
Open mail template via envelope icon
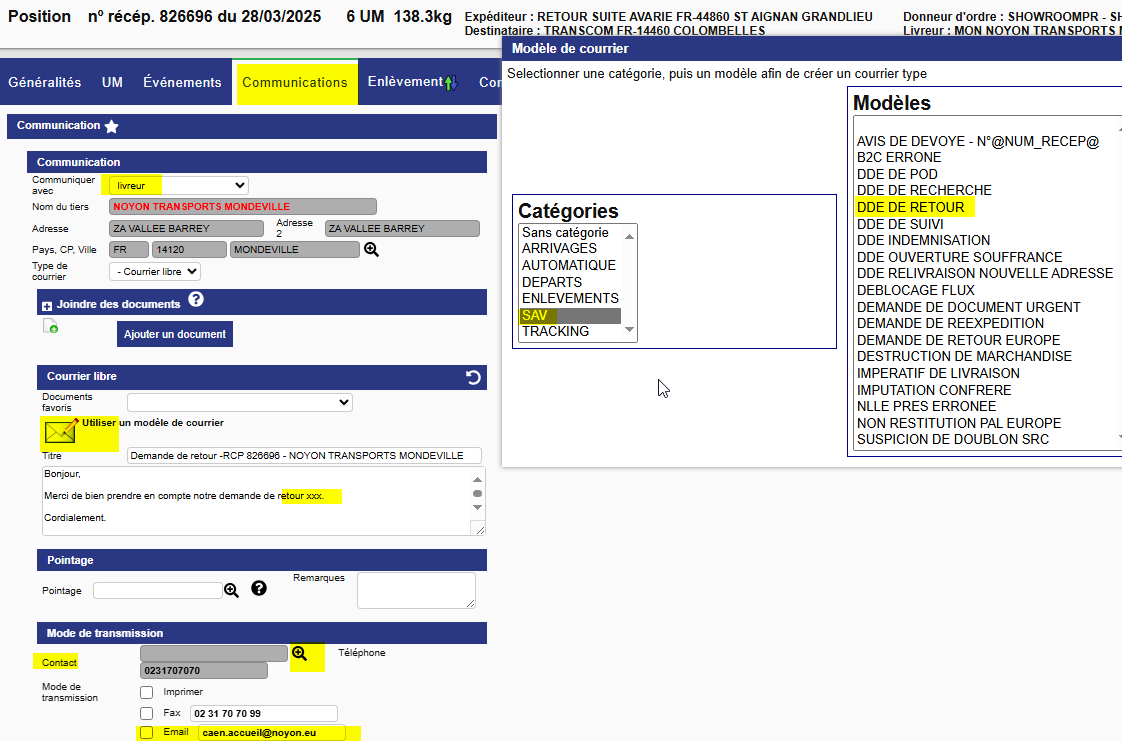[61, 431]
